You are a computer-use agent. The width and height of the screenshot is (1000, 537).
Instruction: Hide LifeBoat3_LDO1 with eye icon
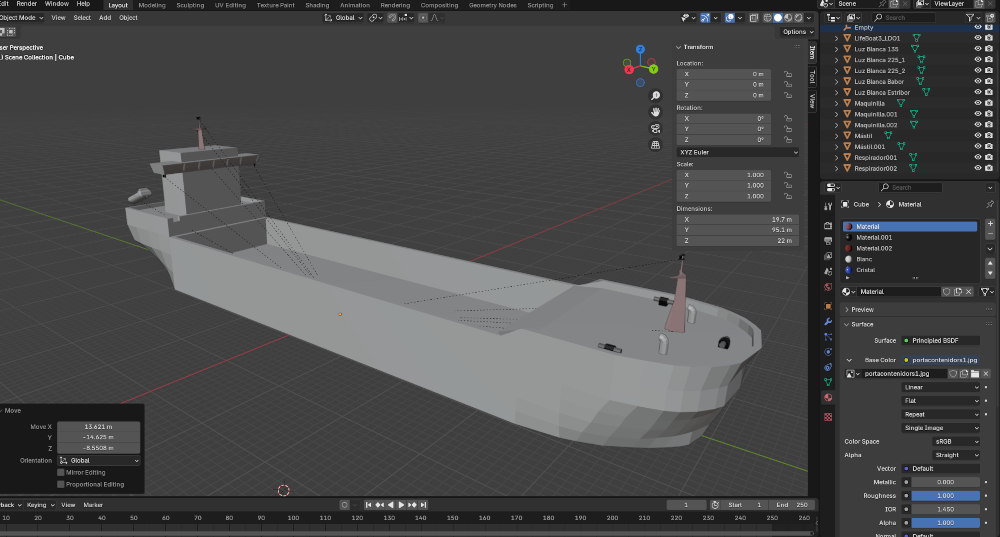pyautogui.click(x=977, y=38)
